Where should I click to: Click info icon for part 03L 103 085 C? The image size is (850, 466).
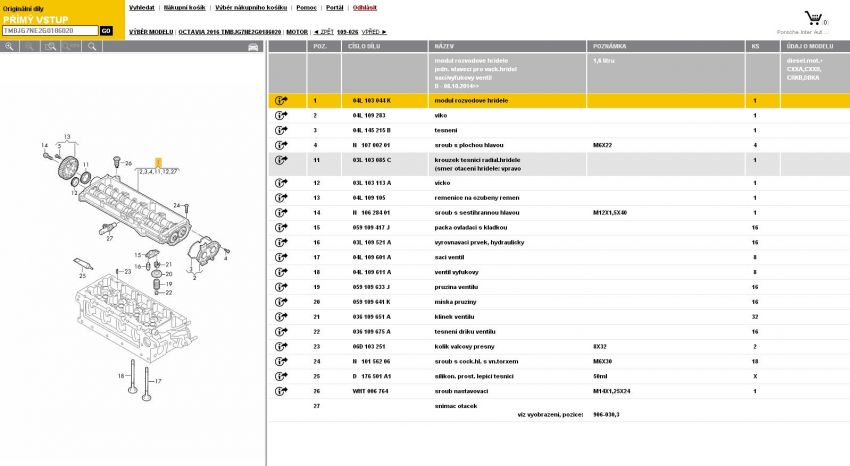tap(280, 160)
